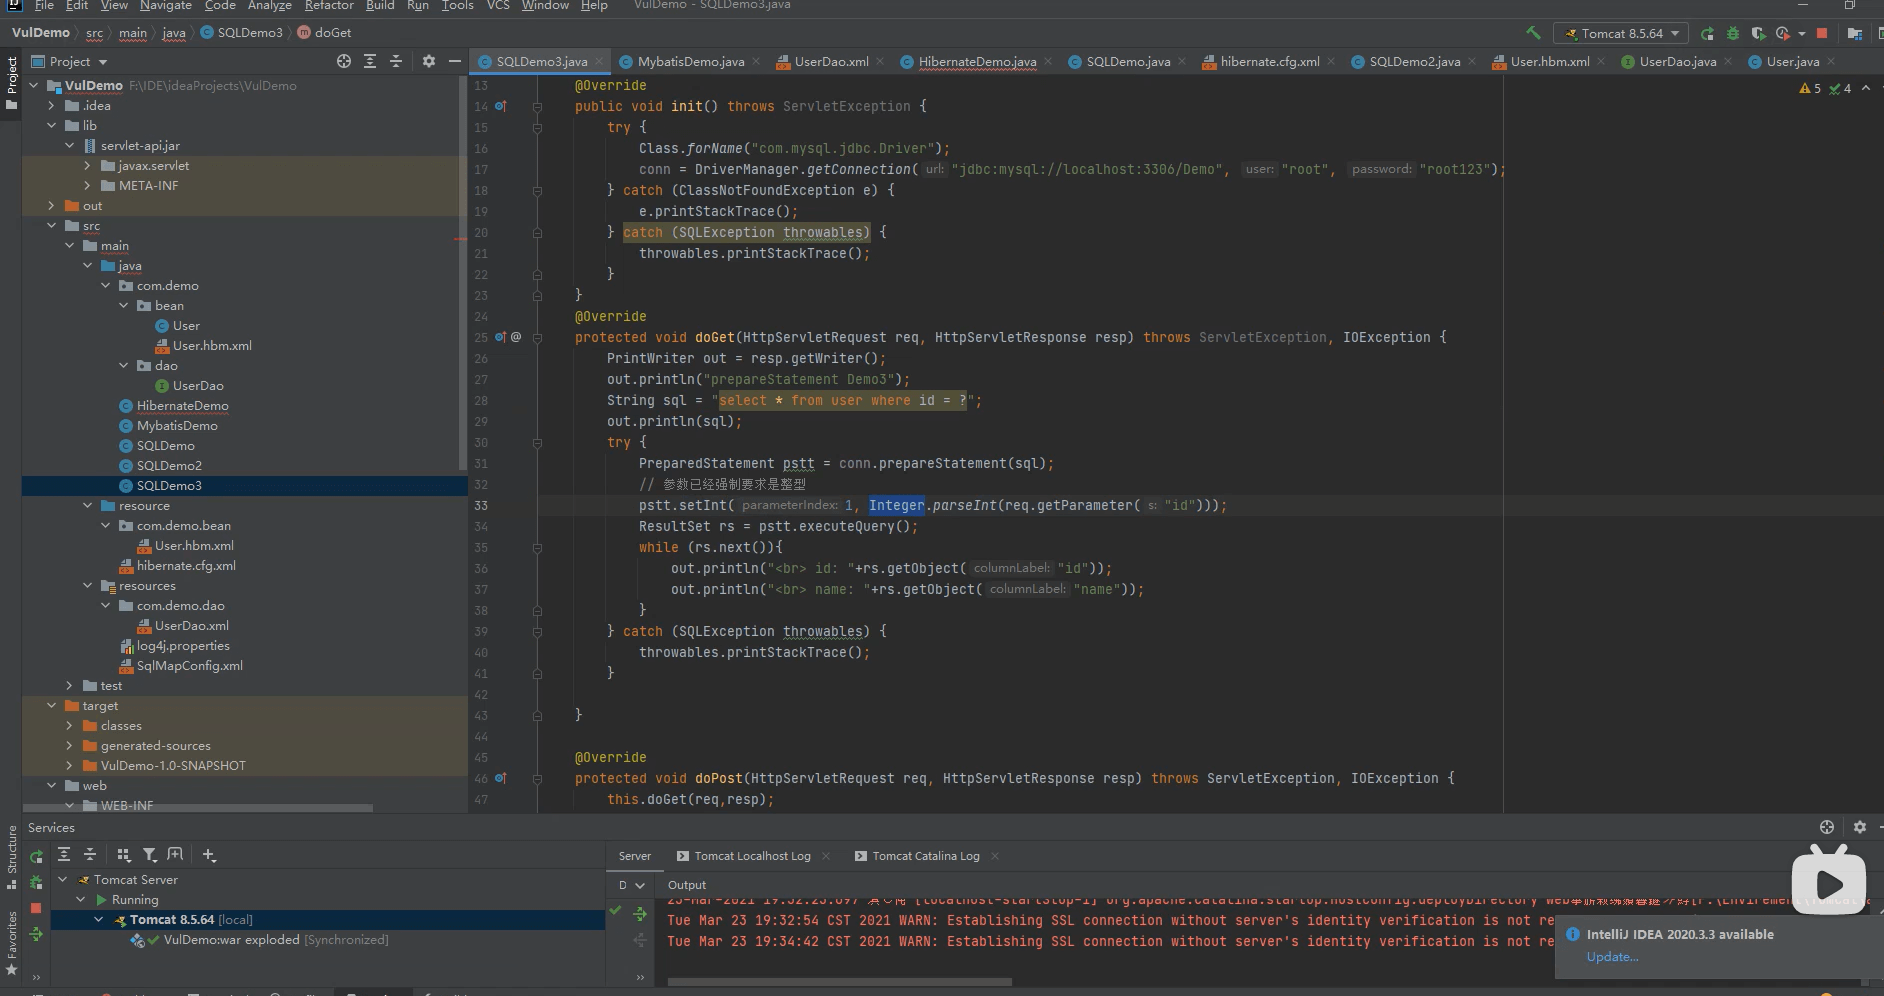
Task: Click the green Build Project hammer icon
Action: [1533, 33]
